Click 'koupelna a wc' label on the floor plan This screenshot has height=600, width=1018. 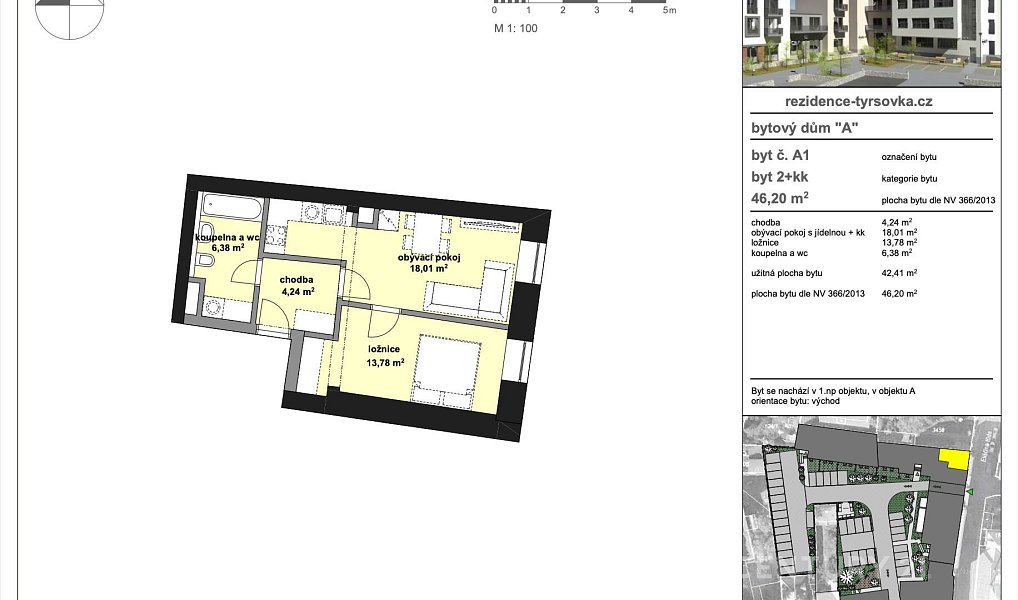(x=227, y=238)
